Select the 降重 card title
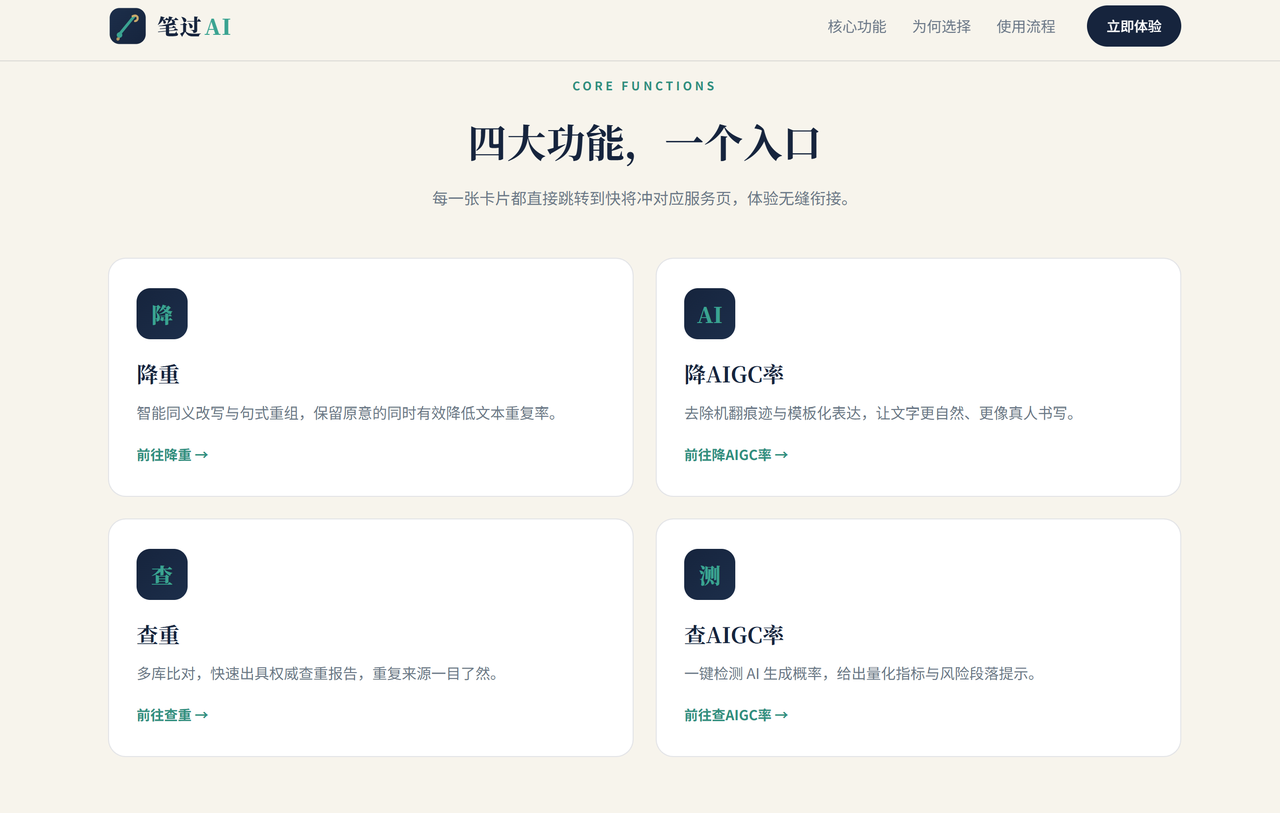1280x813 pixels. click(158, 375)
